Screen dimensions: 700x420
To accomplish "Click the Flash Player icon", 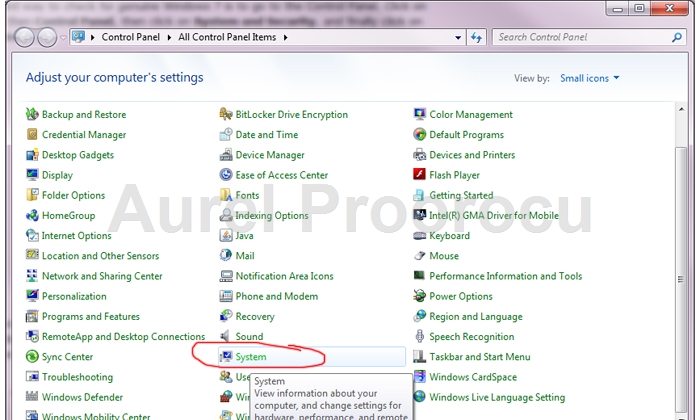I will pyautogui.click(x=420, y=175).
